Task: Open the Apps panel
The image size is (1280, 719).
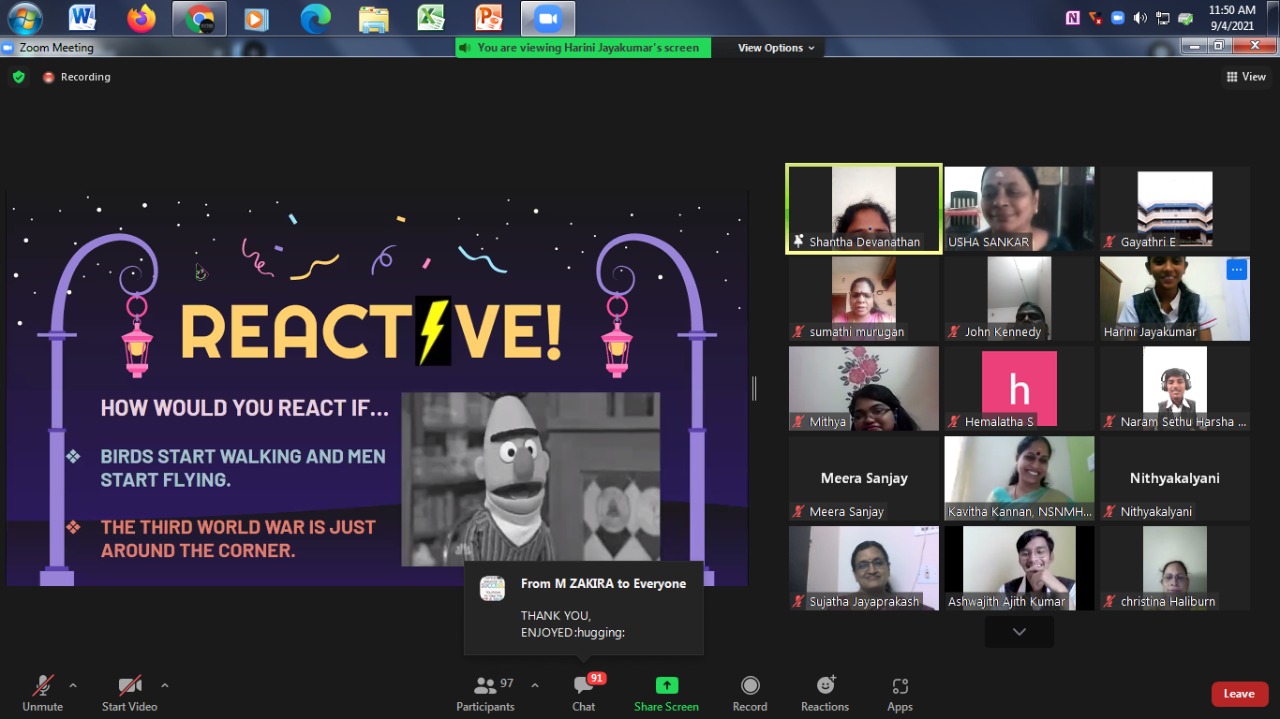Action: click(x=899, y=692)
